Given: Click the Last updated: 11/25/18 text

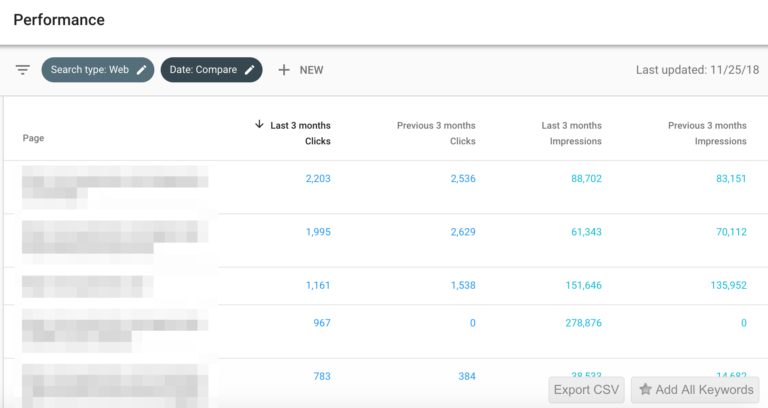Looking at the screenshot, I should click(x=697, y=70).
